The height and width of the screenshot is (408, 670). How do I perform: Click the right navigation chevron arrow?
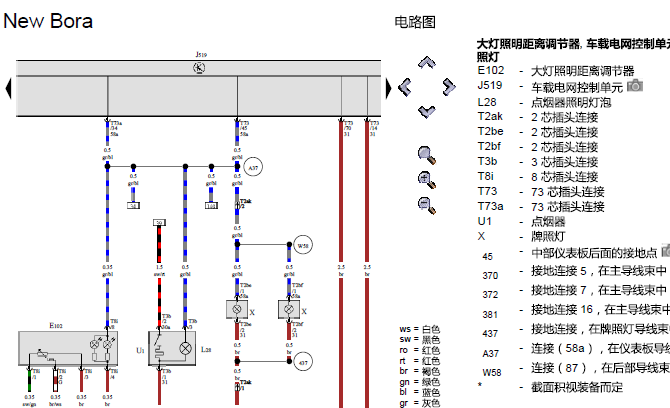click(449, 87)
